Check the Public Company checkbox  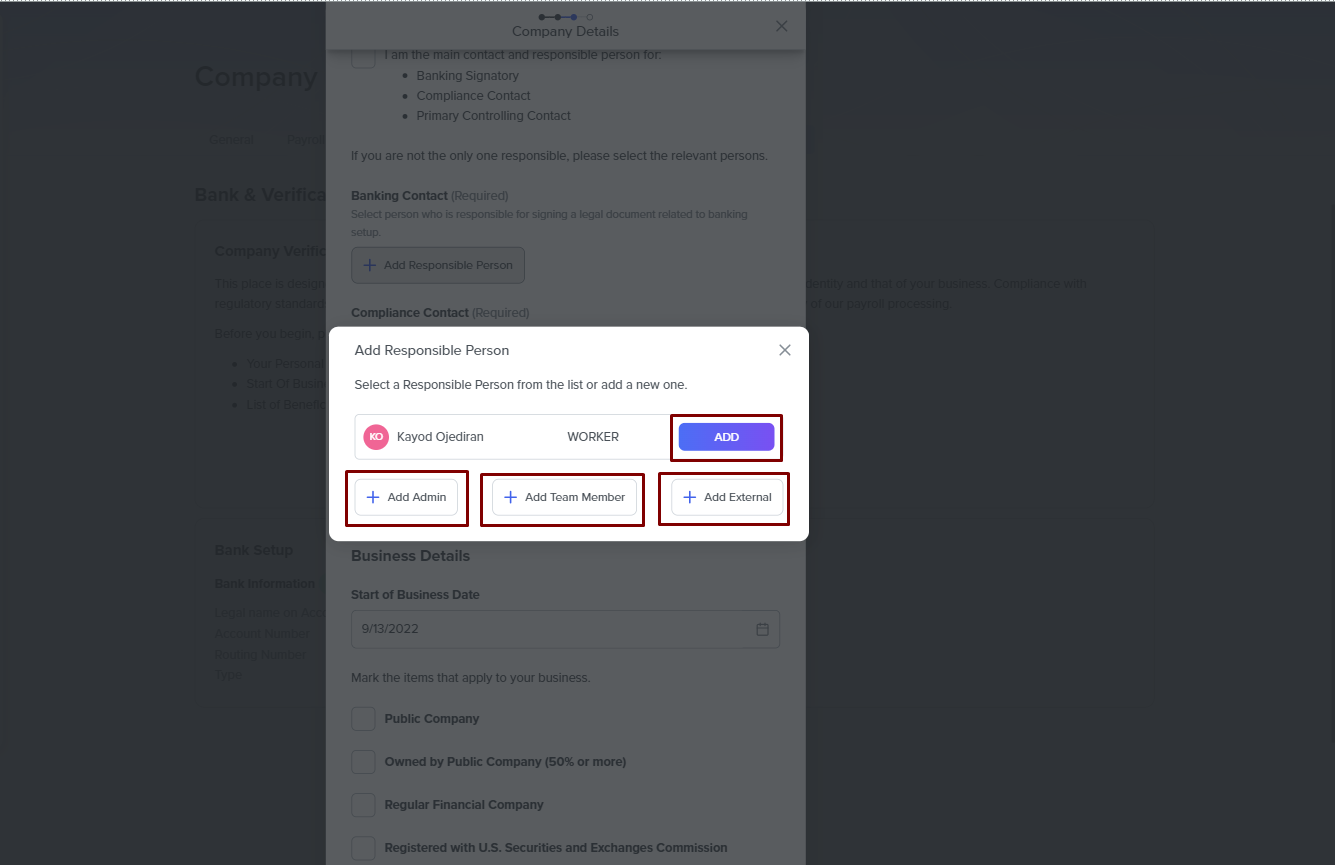tap(363, 719)
